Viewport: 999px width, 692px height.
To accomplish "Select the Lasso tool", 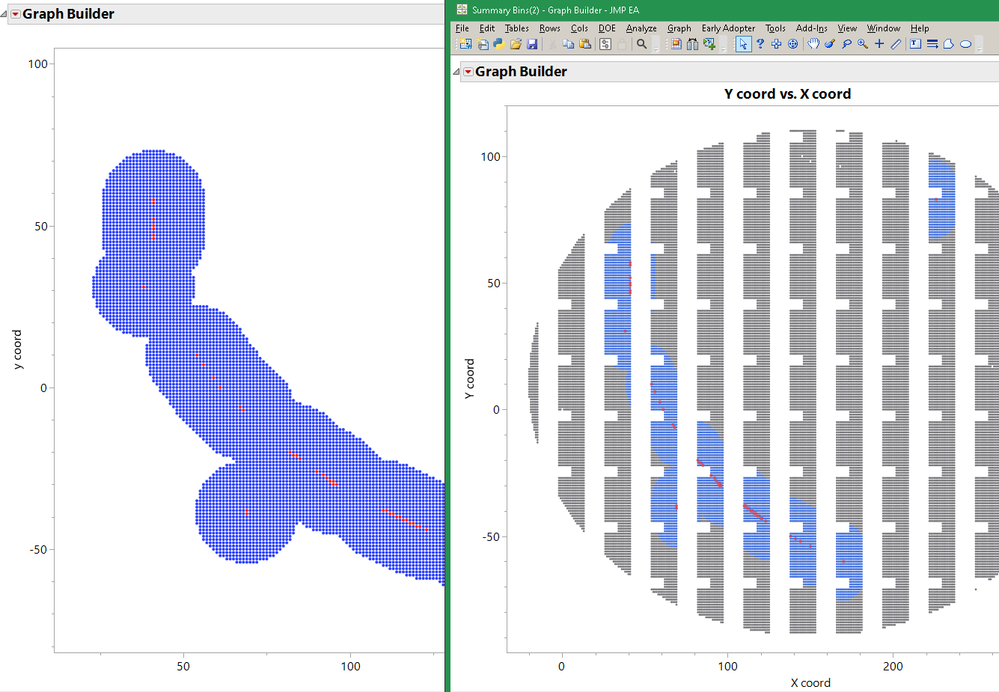I will [846, 44].
